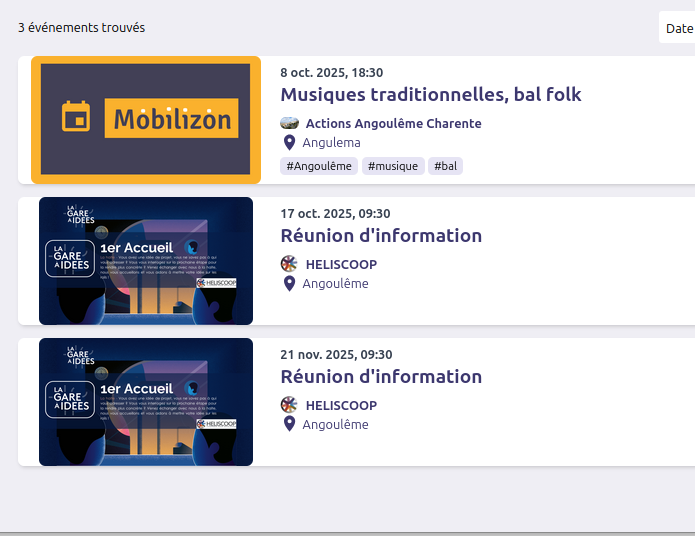
Task: Click the location pin beside Angulema
Action: (x=289, y=143)
